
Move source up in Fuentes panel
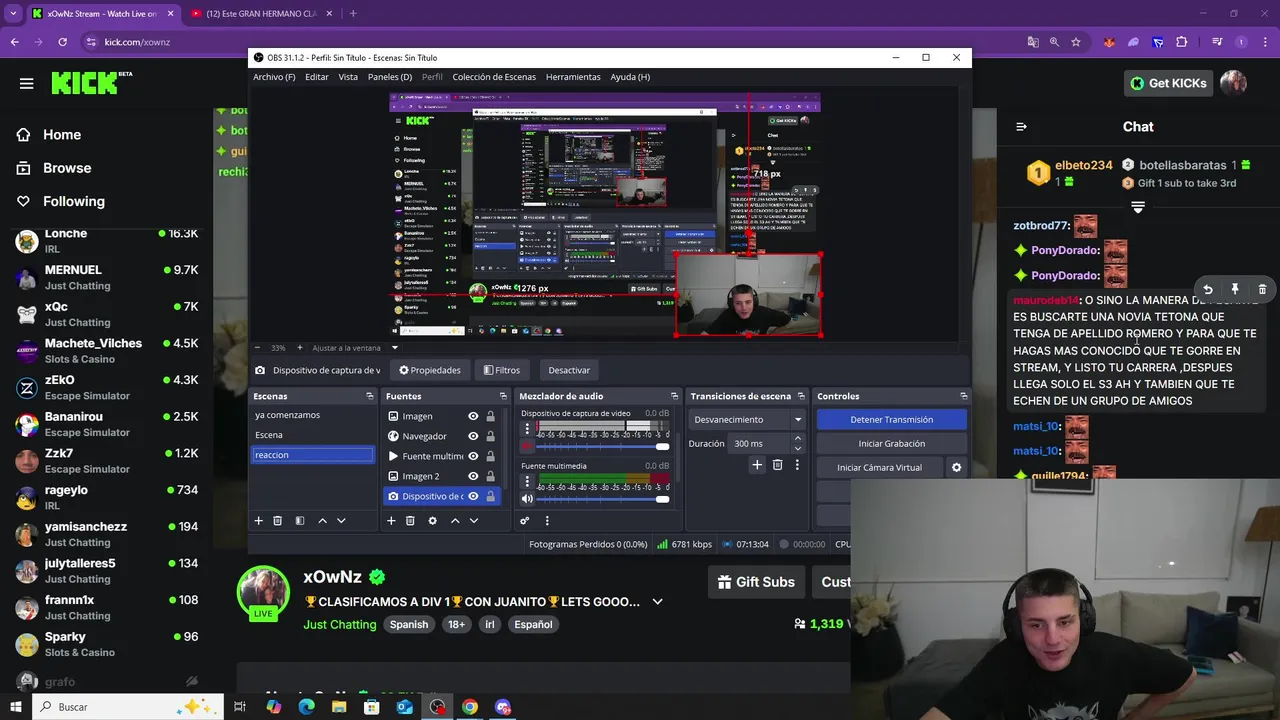coord(455,521)
